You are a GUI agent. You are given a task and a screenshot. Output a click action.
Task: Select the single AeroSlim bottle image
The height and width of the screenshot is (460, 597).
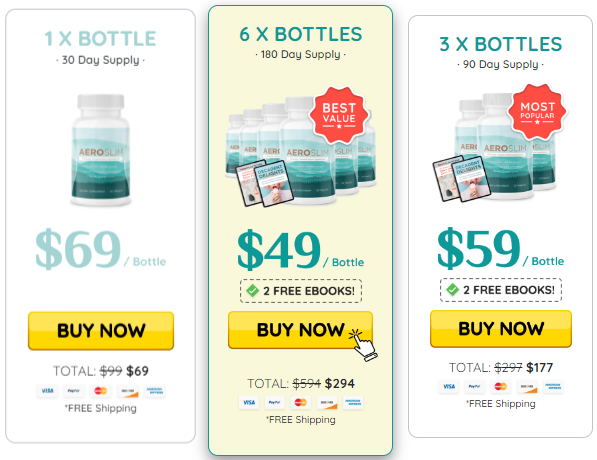coord(101,150)
